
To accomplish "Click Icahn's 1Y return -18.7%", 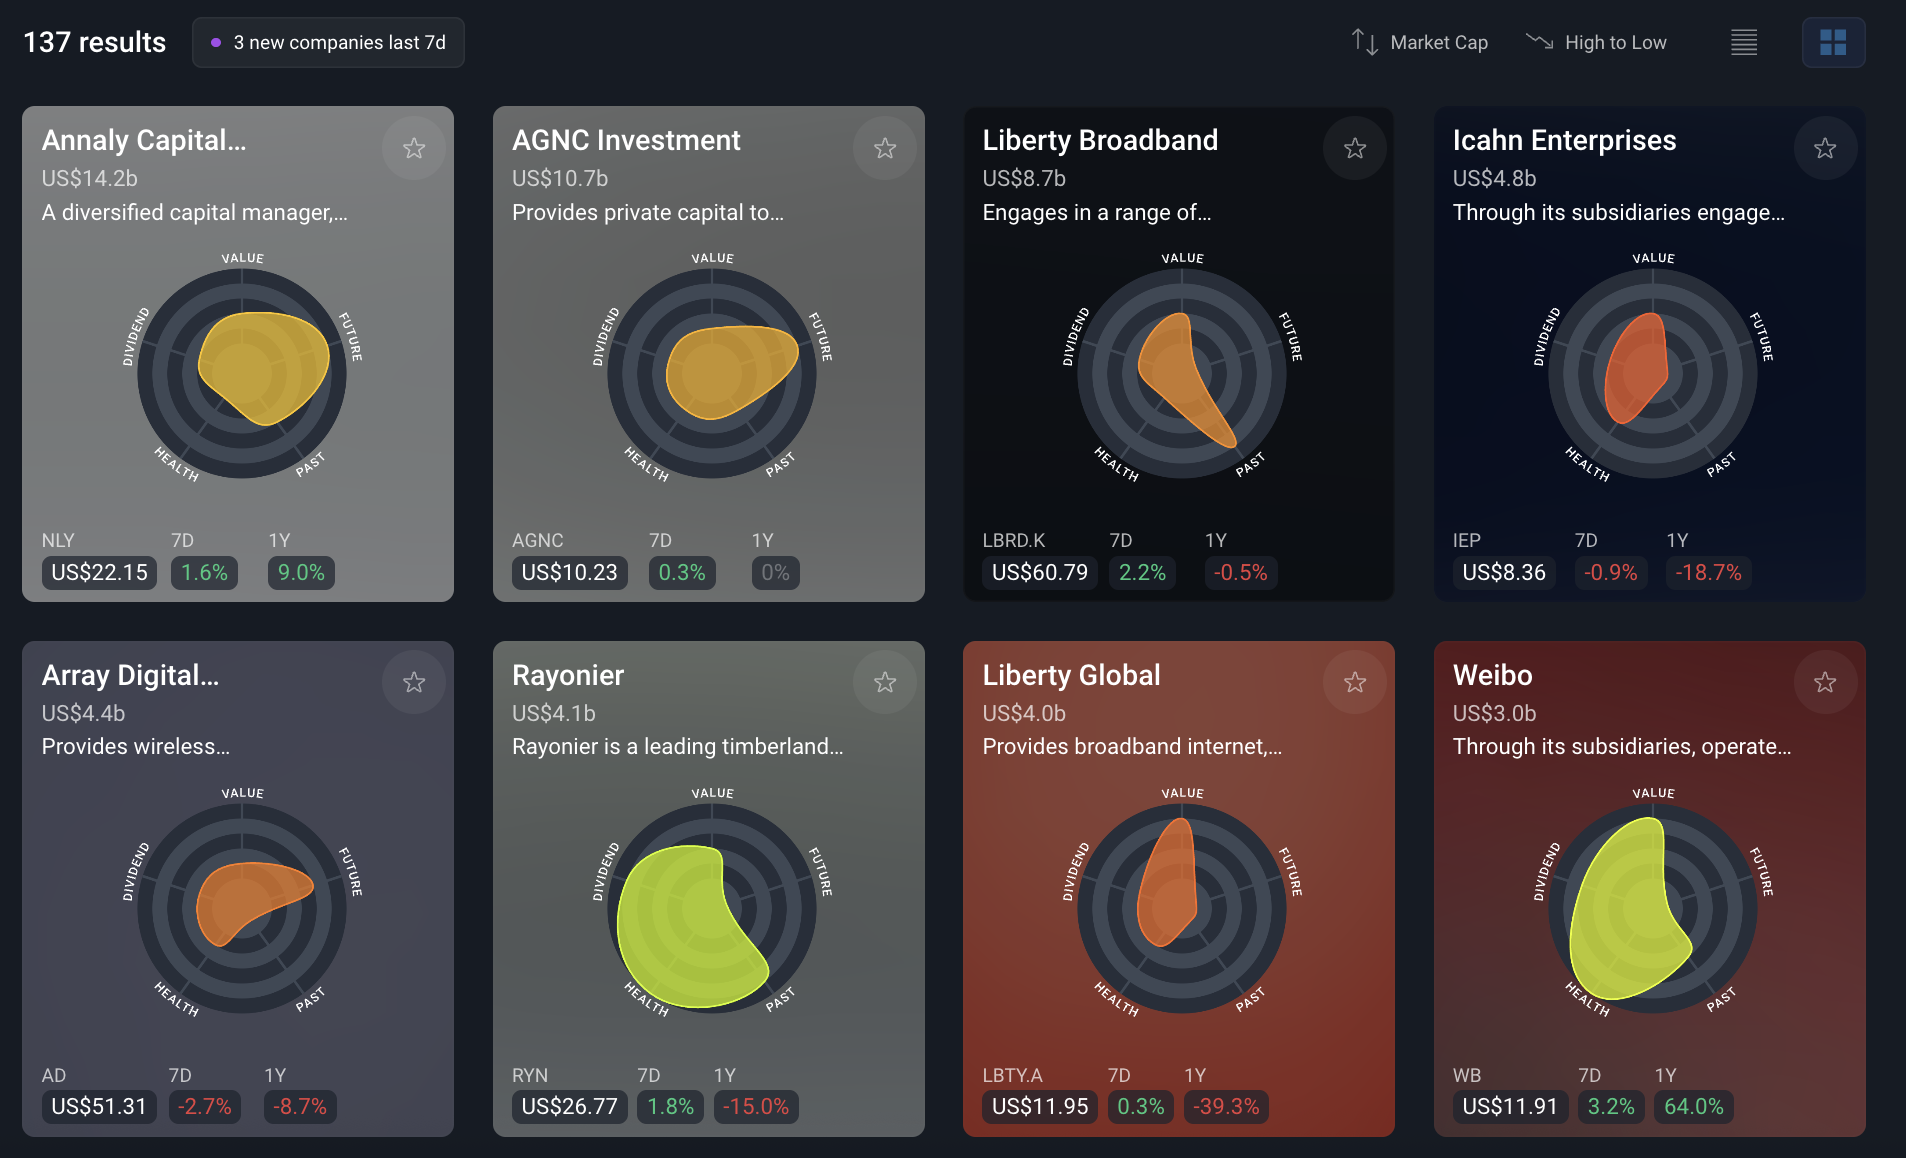I will [x=1708, y=572].
